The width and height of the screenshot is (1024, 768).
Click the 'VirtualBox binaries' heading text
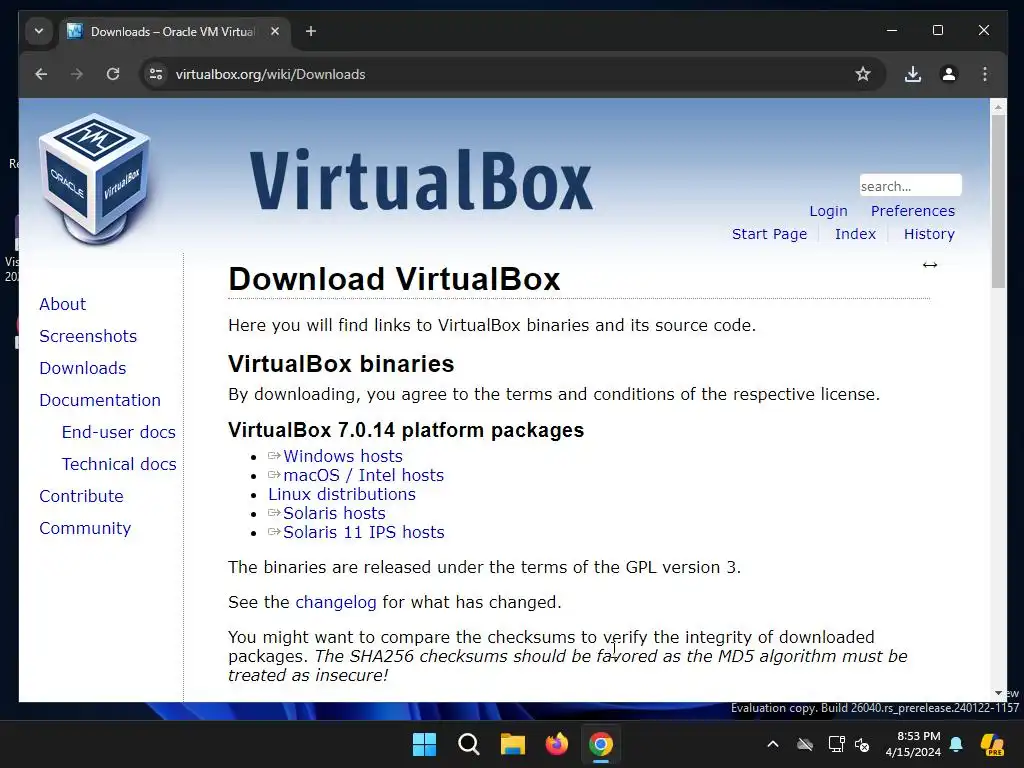(x=341, y=364)
